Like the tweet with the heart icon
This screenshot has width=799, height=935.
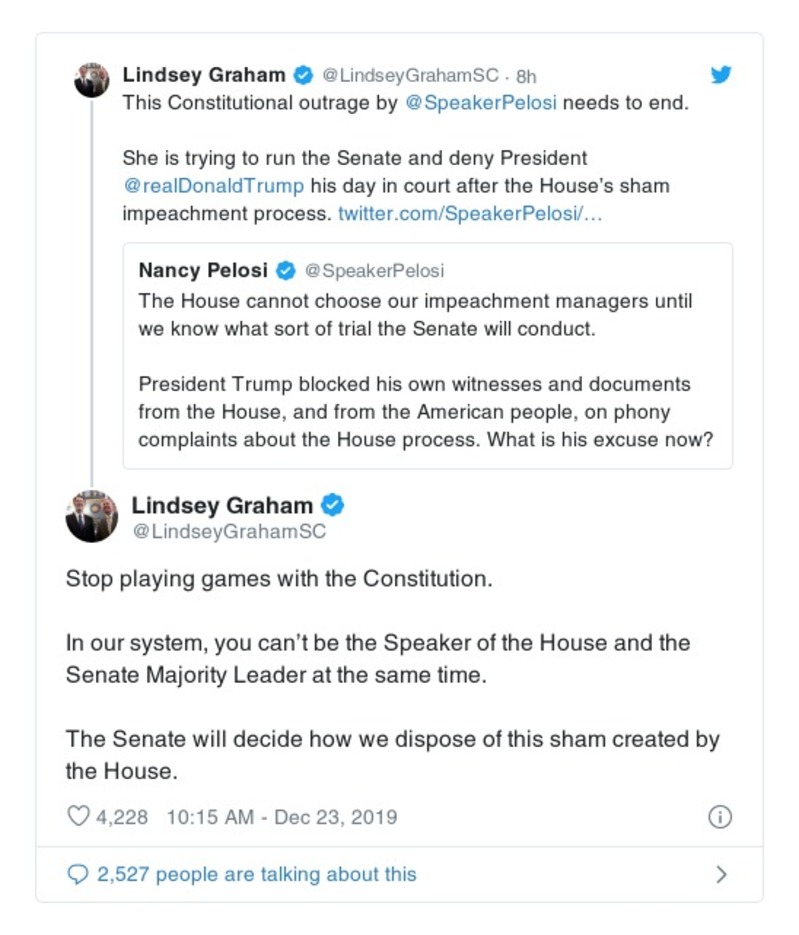point(79,817)
